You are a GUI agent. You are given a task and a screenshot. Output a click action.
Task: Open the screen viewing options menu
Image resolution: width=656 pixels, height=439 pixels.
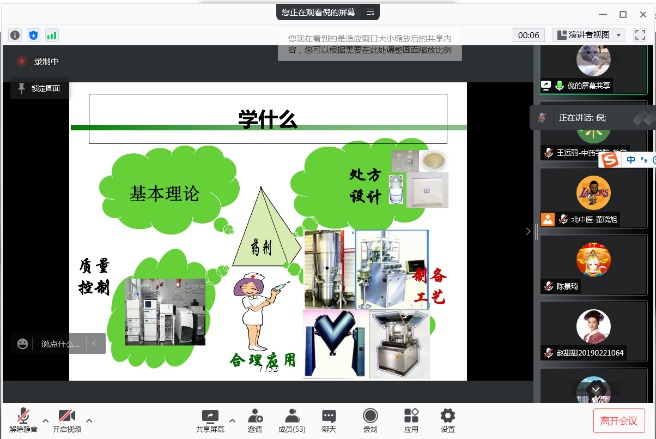(x=370, y=13)
